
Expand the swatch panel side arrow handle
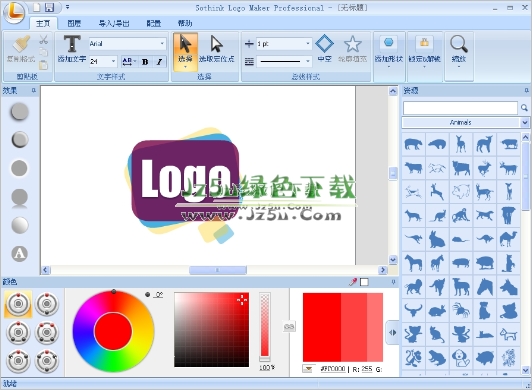[393, 332]
